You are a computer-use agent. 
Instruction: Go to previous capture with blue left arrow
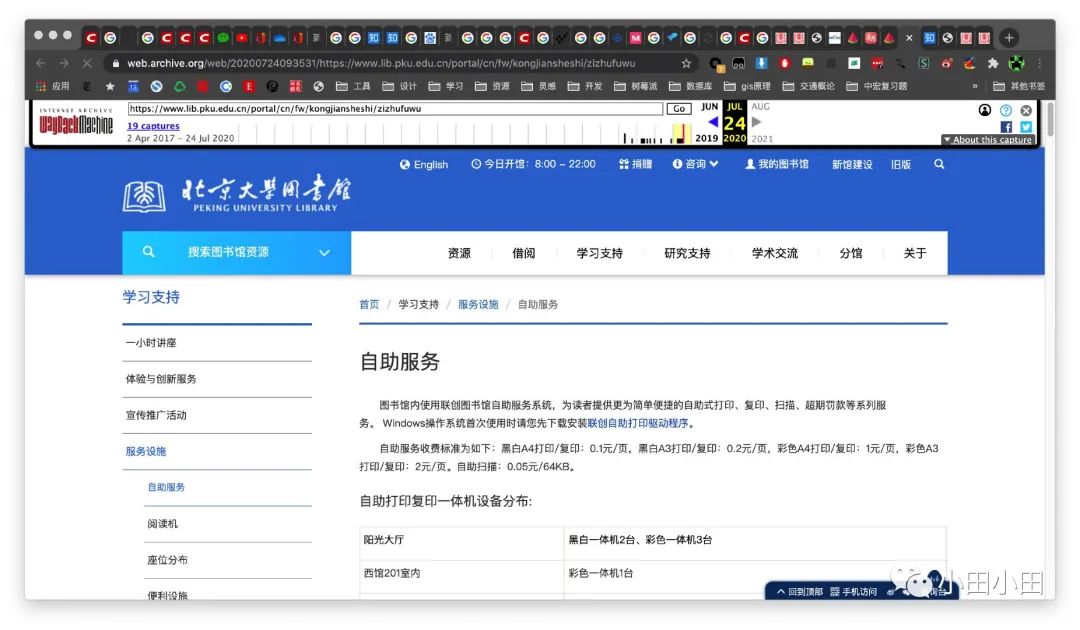(713, 122)
